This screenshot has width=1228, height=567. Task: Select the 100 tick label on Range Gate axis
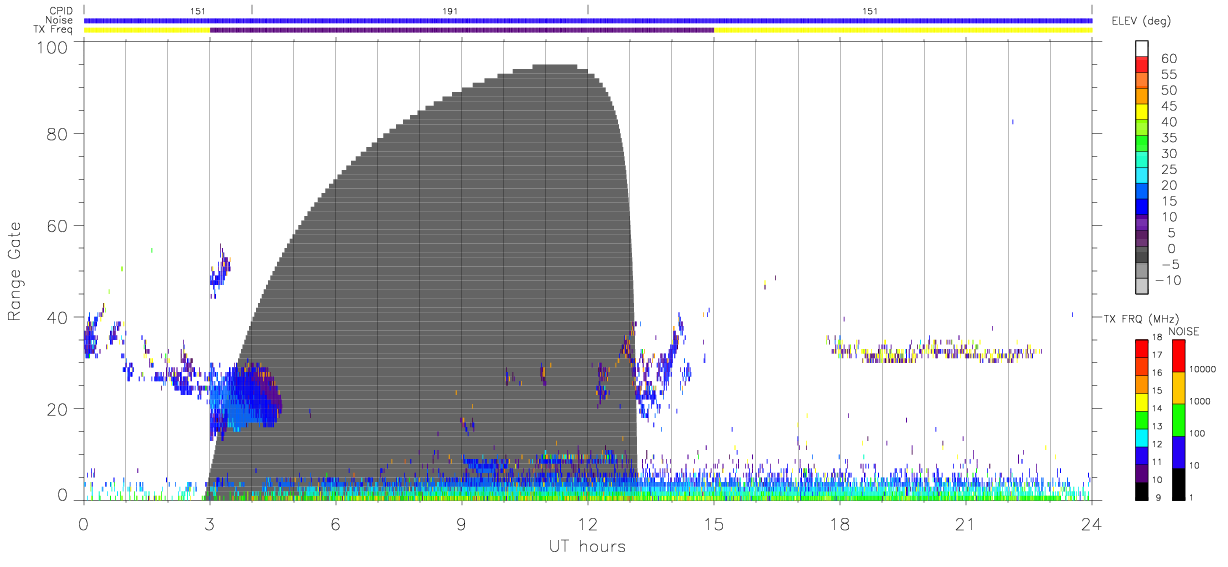coord(53,47)
